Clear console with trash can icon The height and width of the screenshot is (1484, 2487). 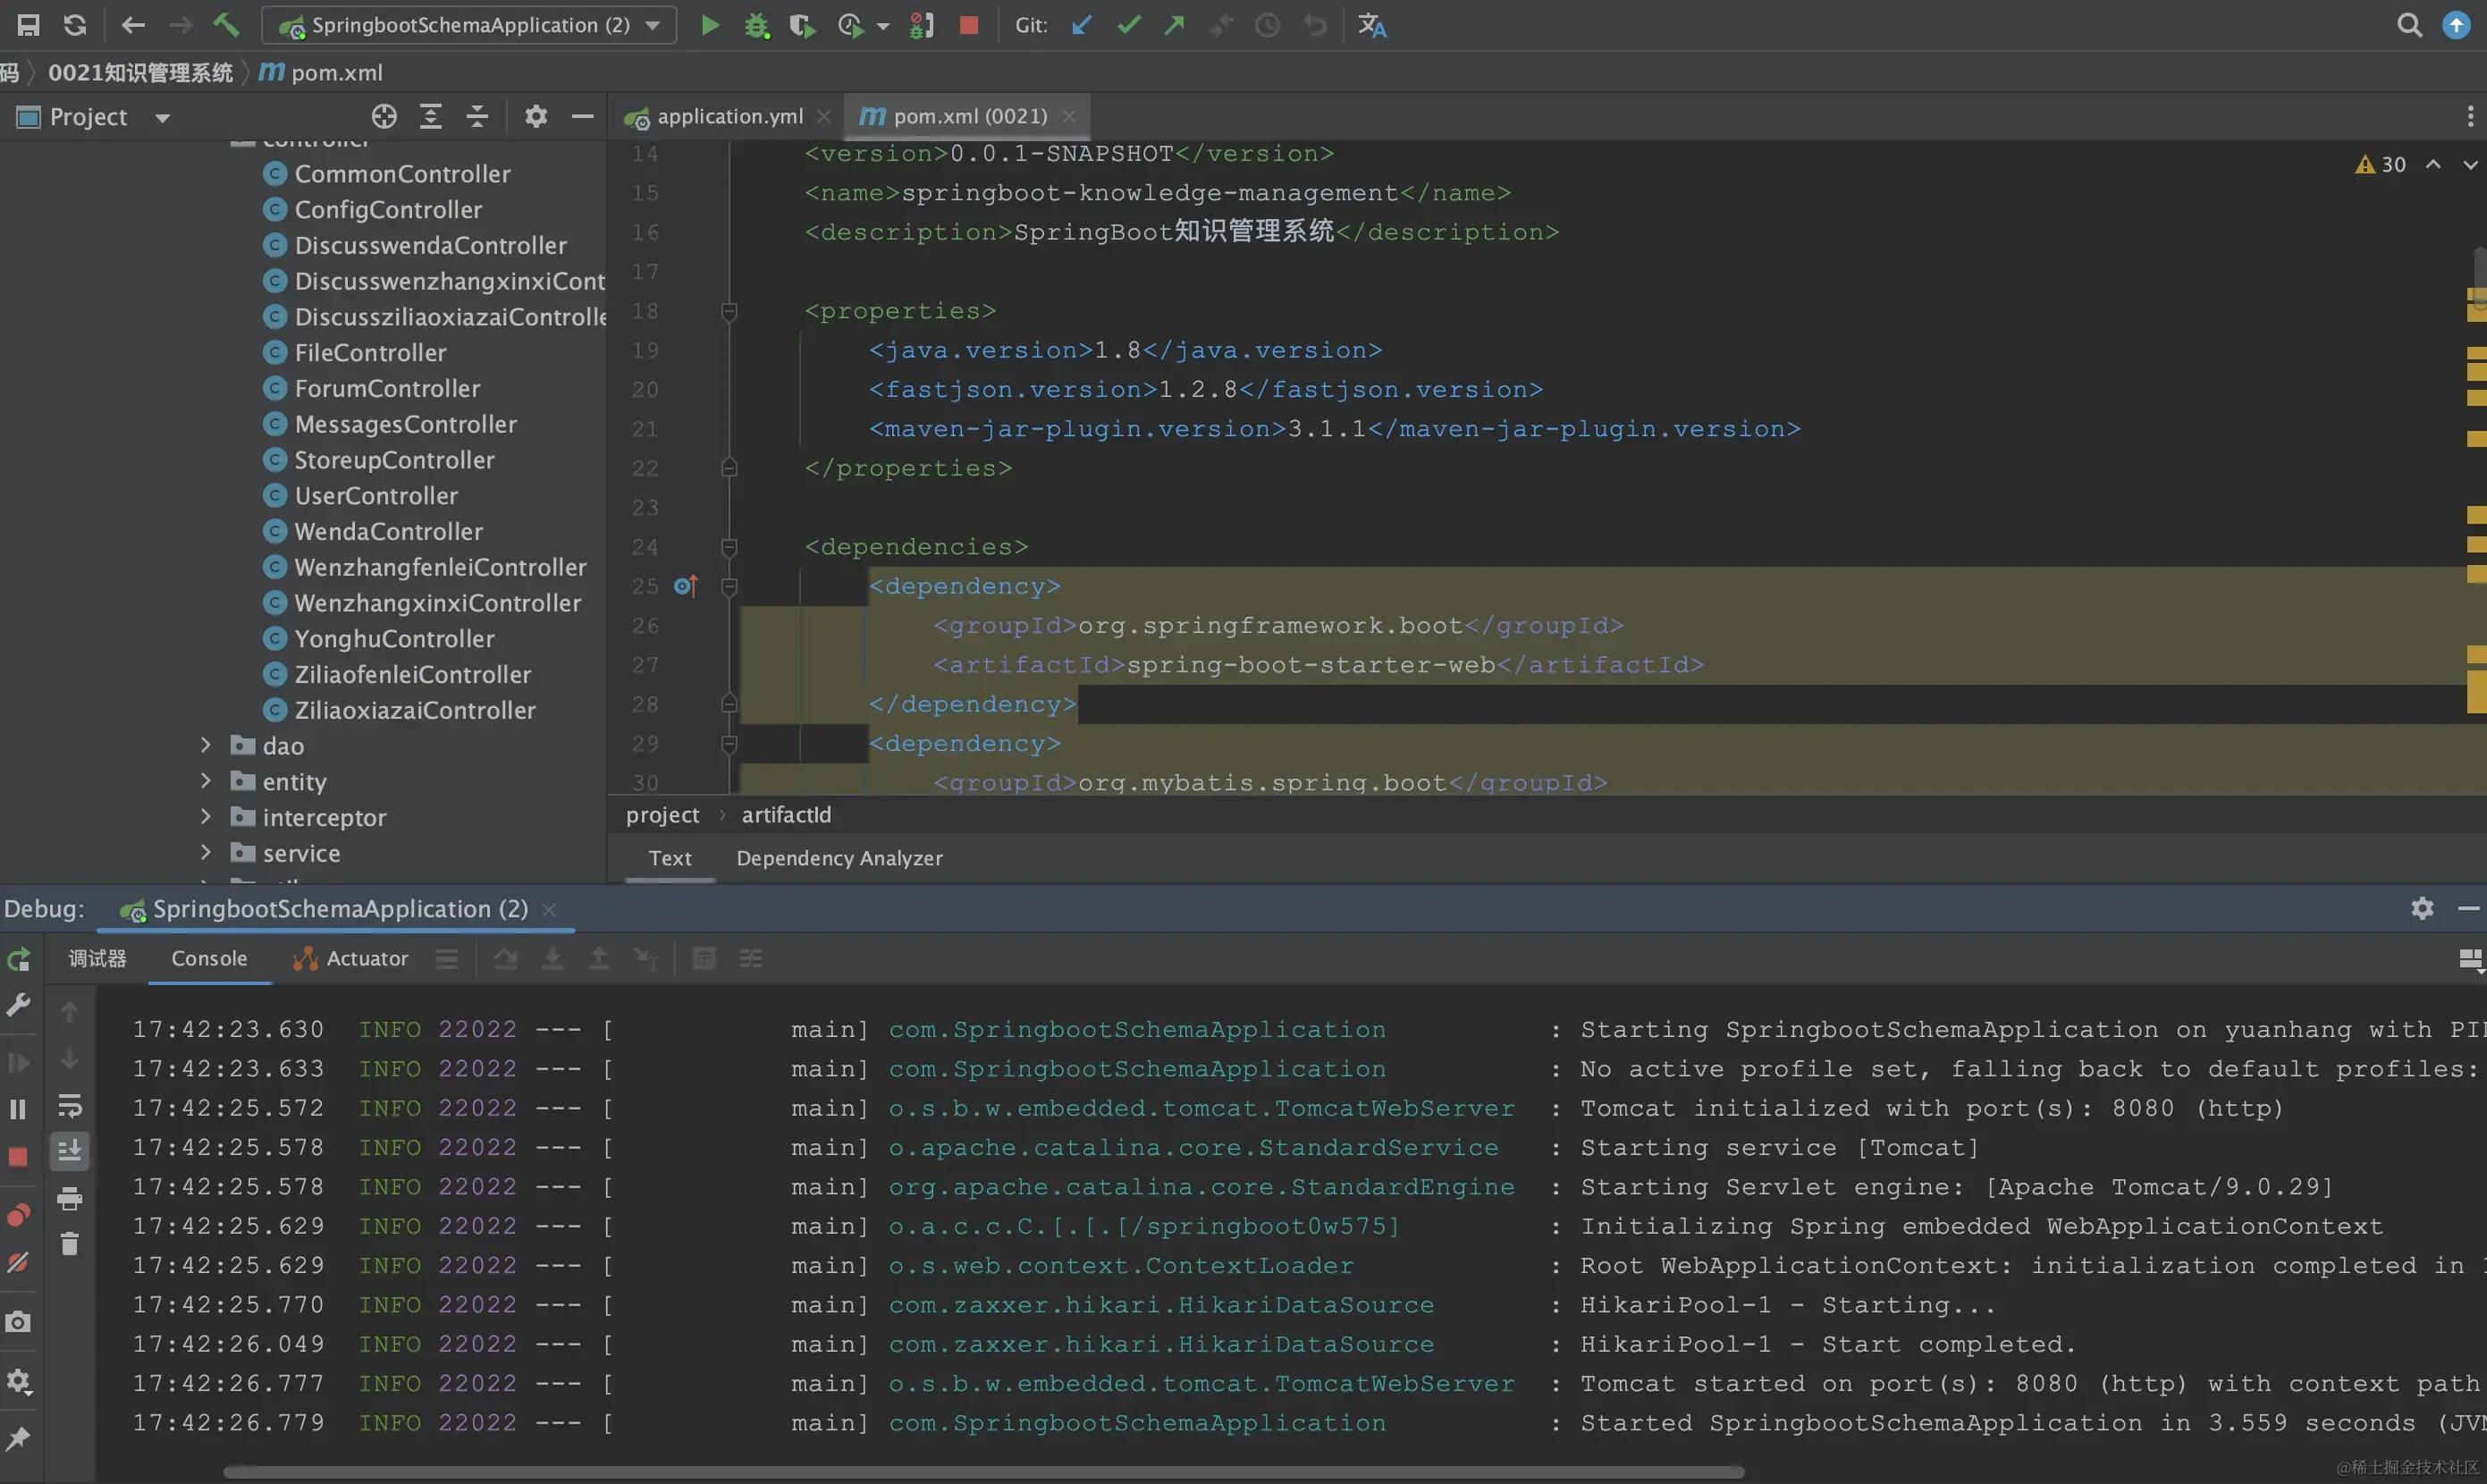click(x=69, y=1244)
